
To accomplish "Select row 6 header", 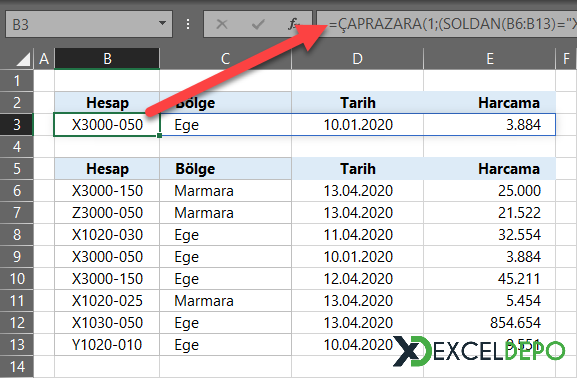I will (17, 191).
